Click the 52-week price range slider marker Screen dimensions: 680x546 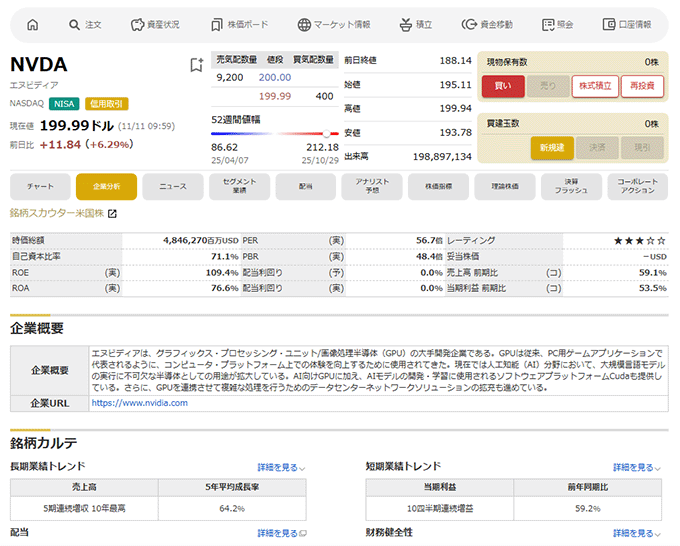(x=326, y=133)
